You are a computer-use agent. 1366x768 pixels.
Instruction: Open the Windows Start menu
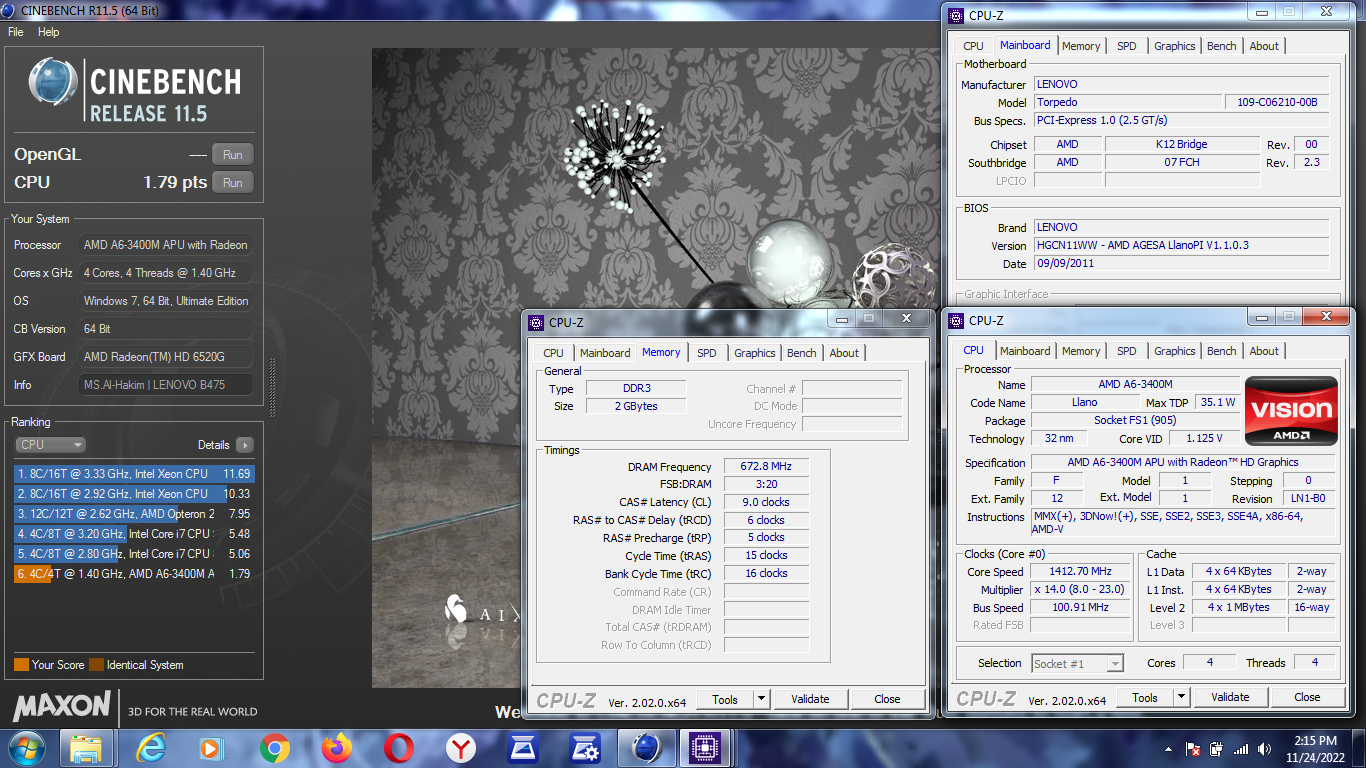click(26, 748)
